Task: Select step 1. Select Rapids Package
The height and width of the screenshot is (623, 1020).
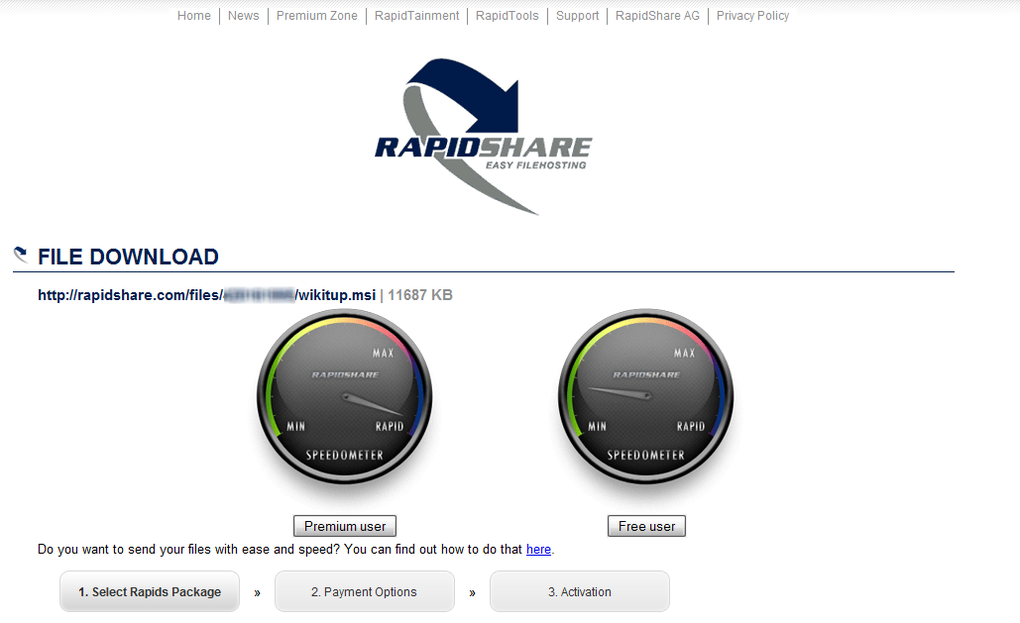Action: pos(150,592)
